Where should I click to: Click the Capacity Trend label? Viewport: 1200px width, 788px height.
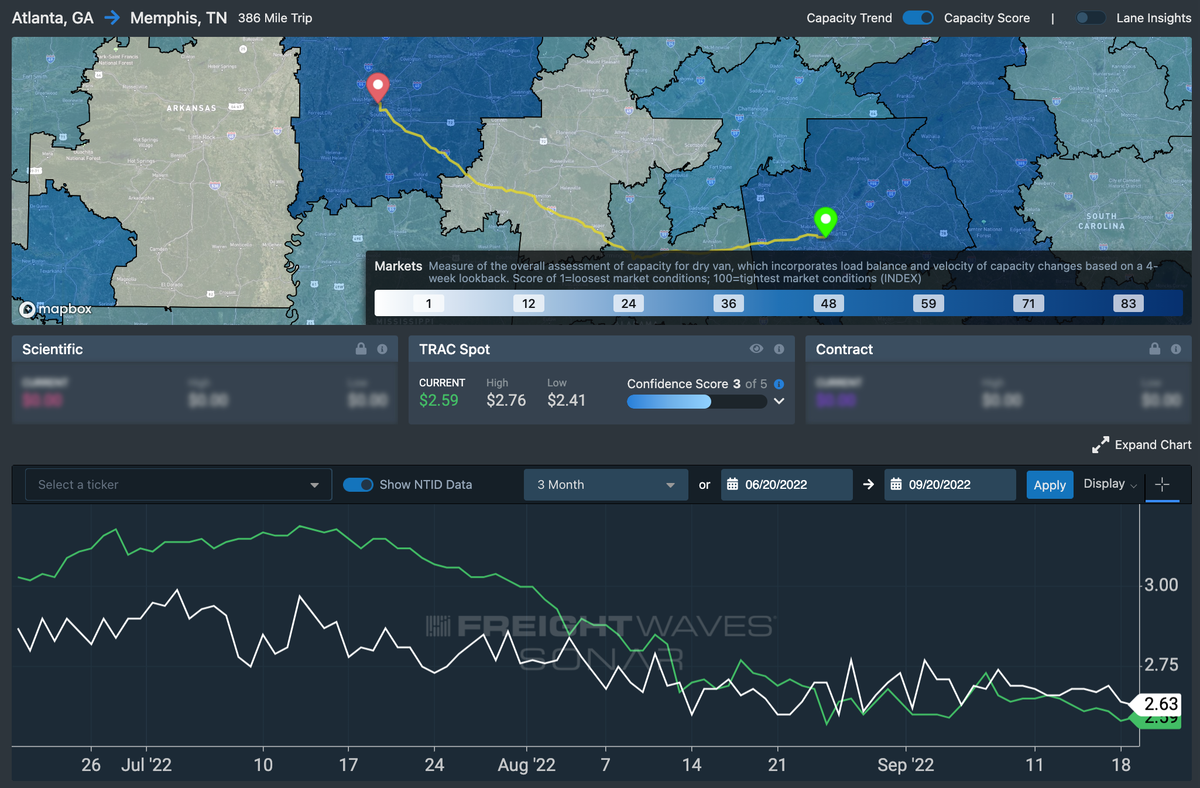(x=849, y=18)
